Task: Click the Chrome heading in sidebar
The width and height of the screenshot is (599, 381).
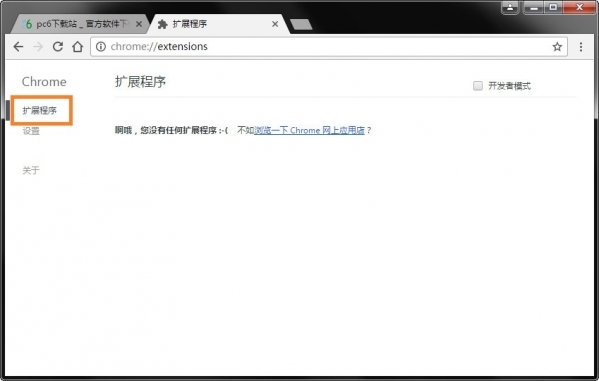Action: [44, 82]
